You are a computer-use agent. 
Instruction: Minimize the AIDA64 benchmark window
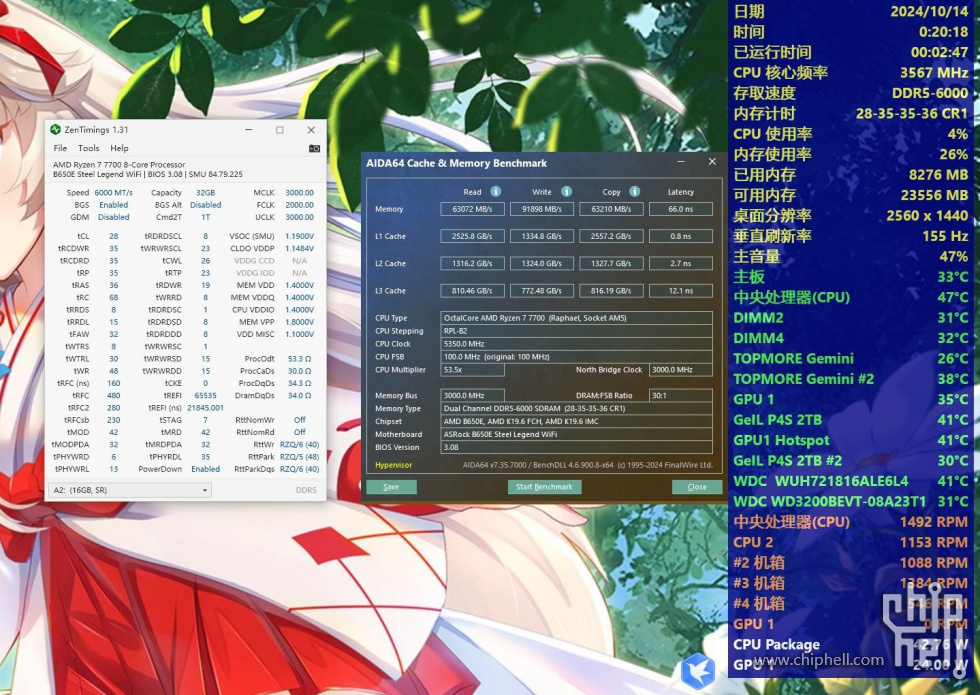pos(681,162)
